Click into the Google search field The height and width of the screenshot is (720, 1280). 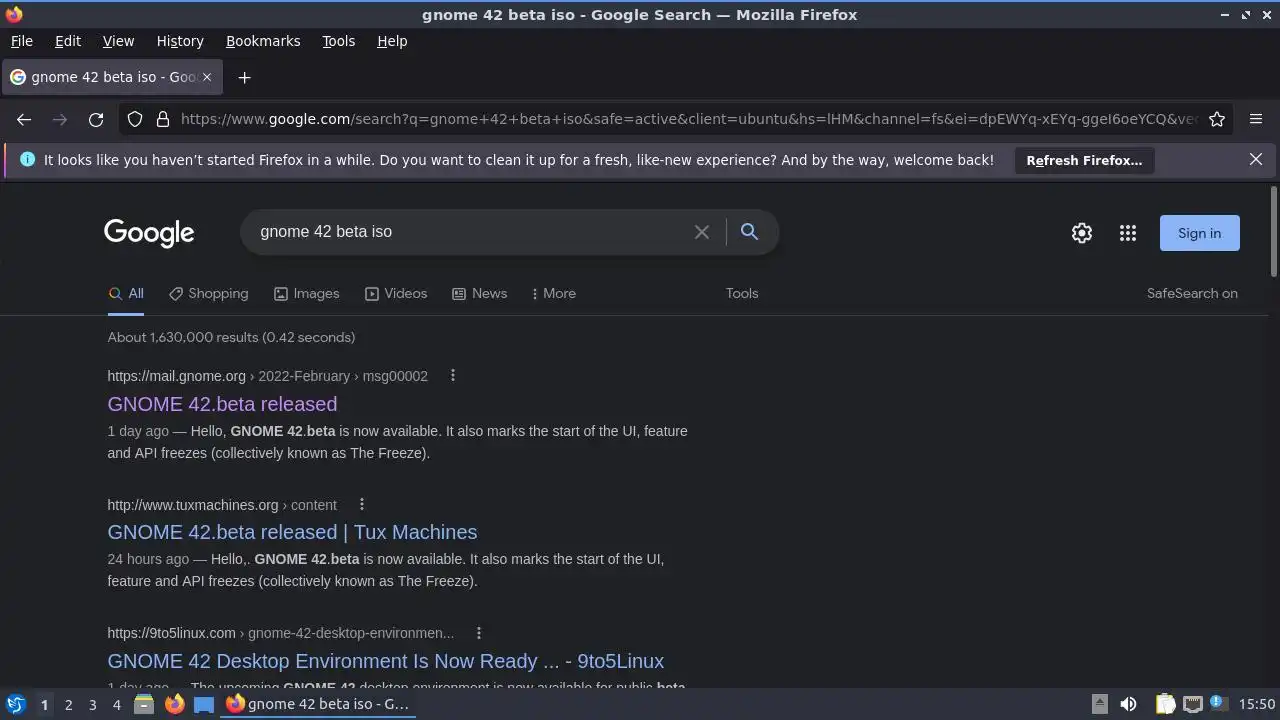coord(470,232)
